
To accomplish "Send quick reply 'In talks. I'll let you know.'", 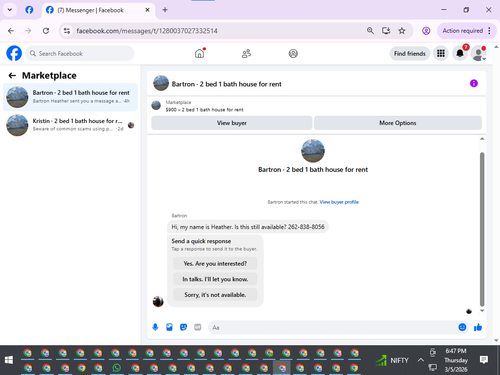I will point(215,279).
